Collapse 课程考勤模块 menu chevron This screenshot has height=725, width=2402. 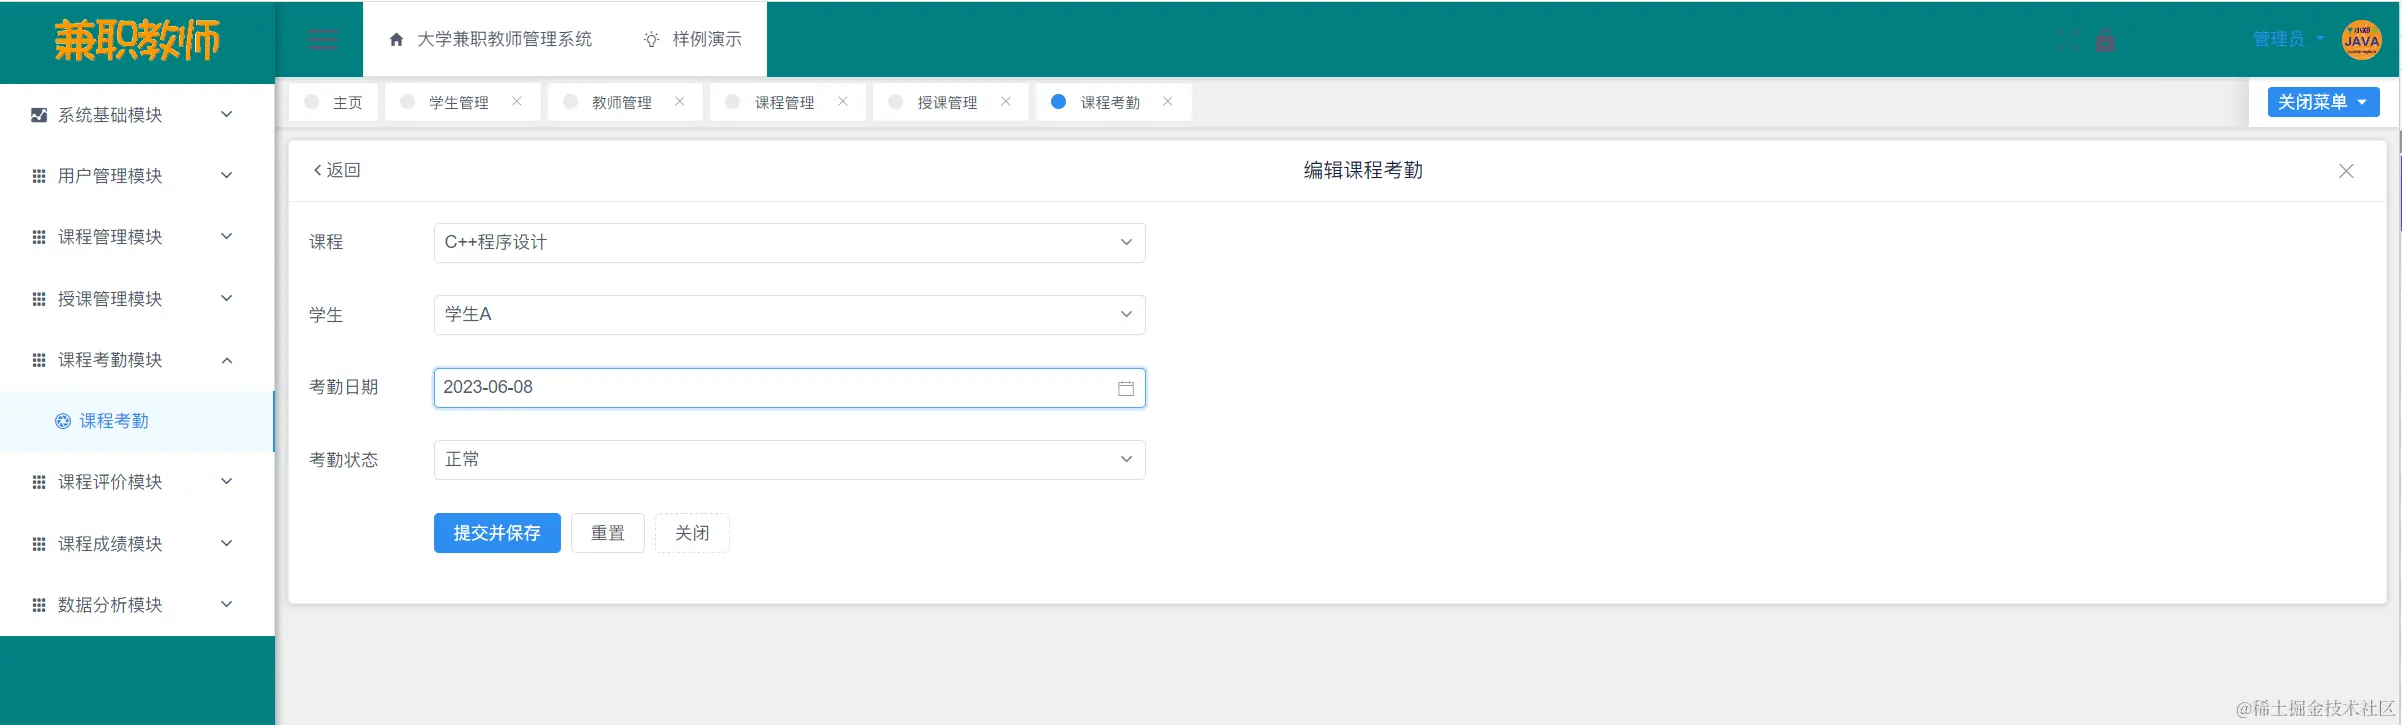(x=227, y=360)
